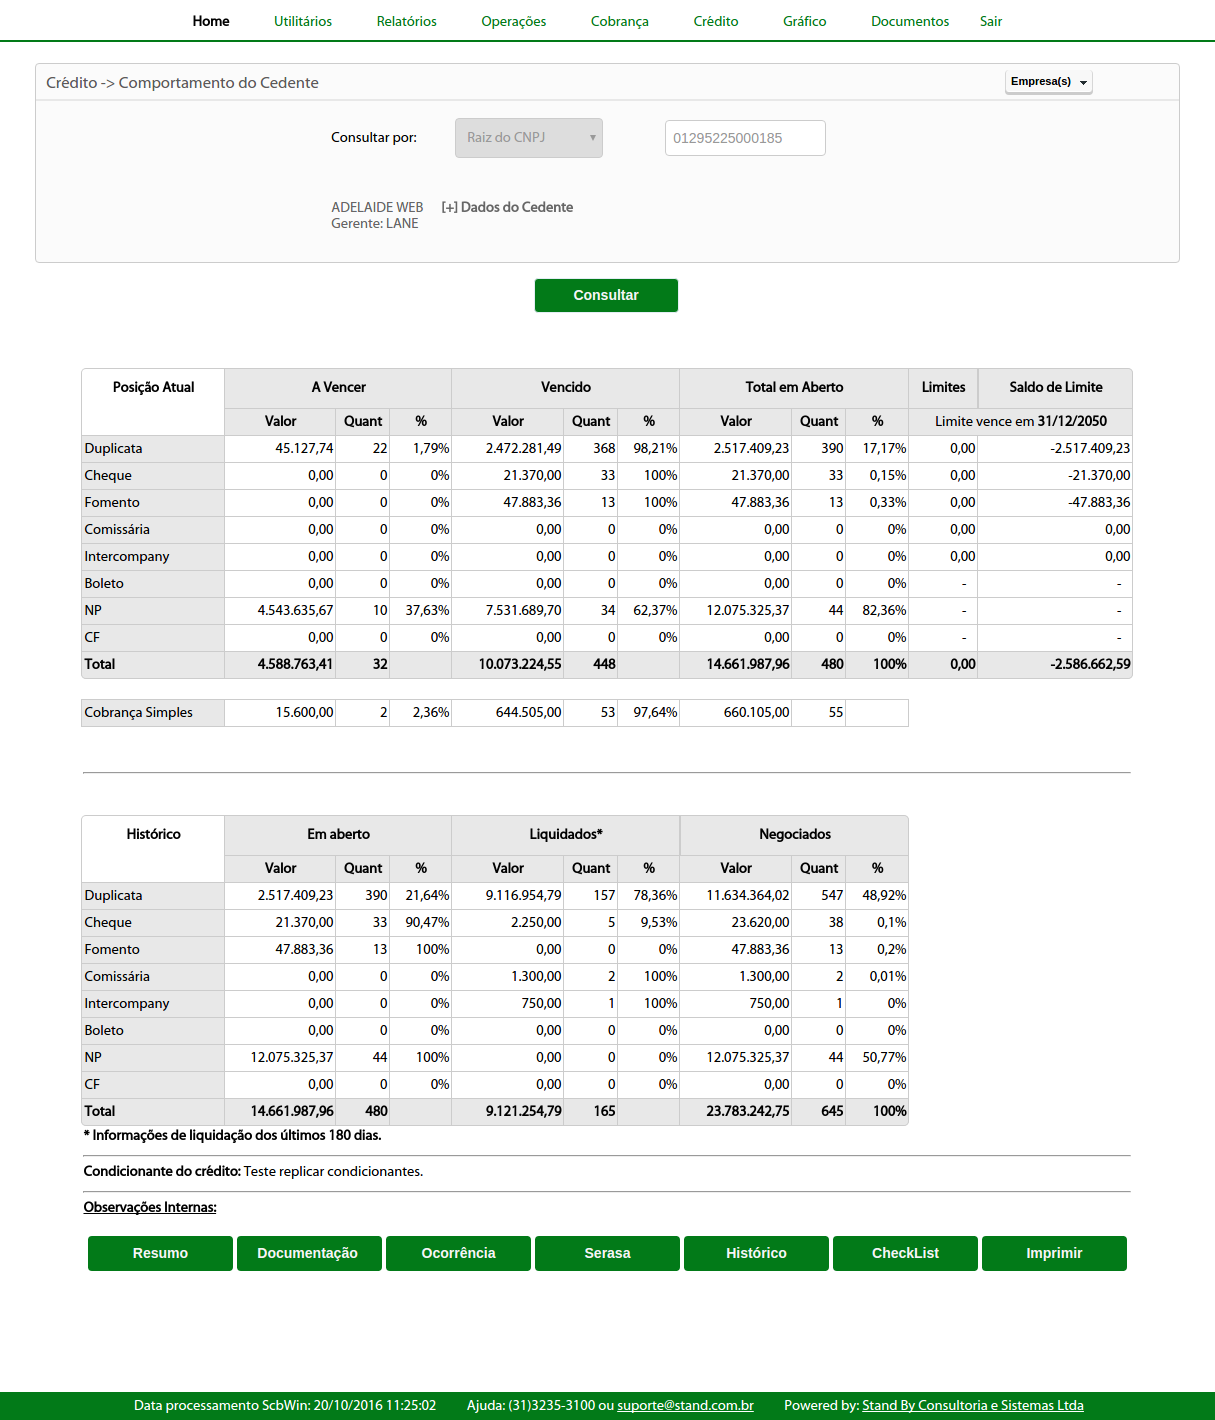Image resolution: width=1215 pixels, height=1420 pixels.
Task: Print the page using Imprimir
Action: [x=1054, y=1253]
